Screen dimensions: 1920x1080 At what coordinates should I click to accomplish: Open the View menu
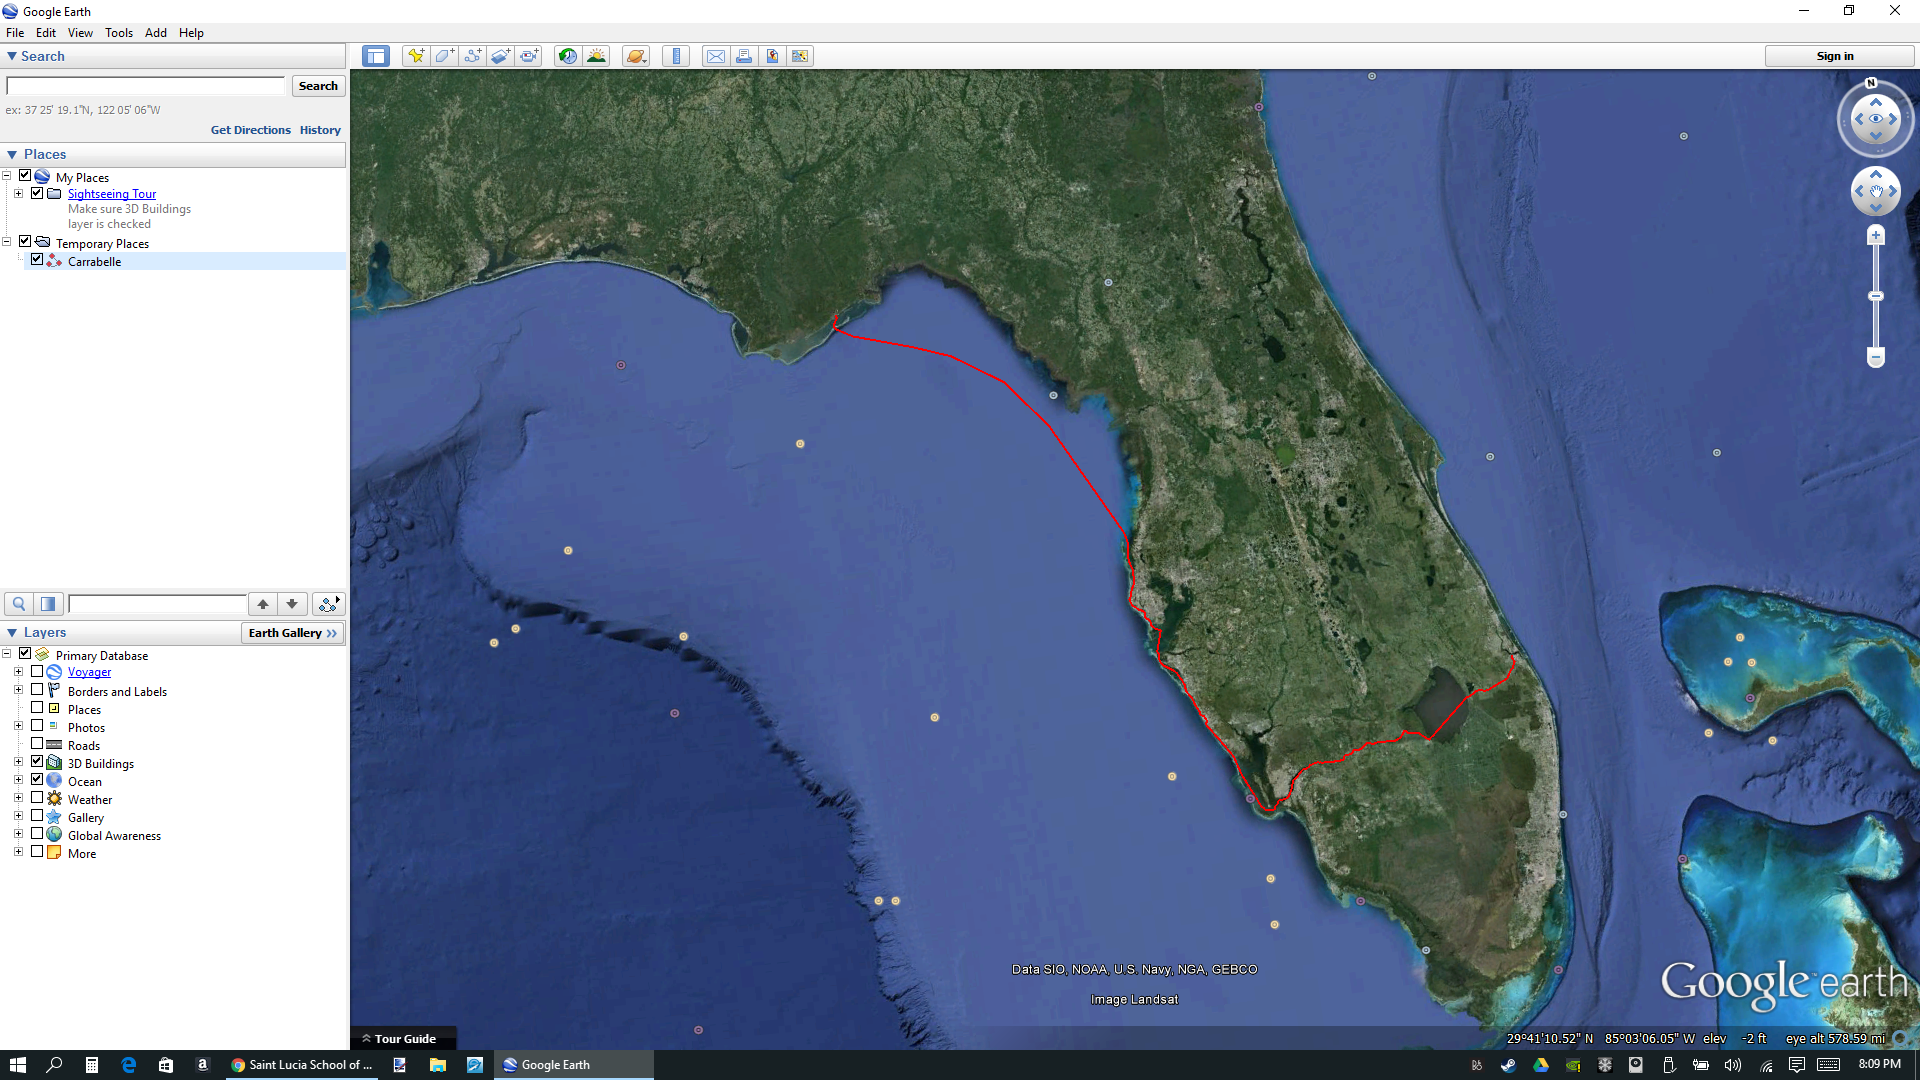click(80, 32)
